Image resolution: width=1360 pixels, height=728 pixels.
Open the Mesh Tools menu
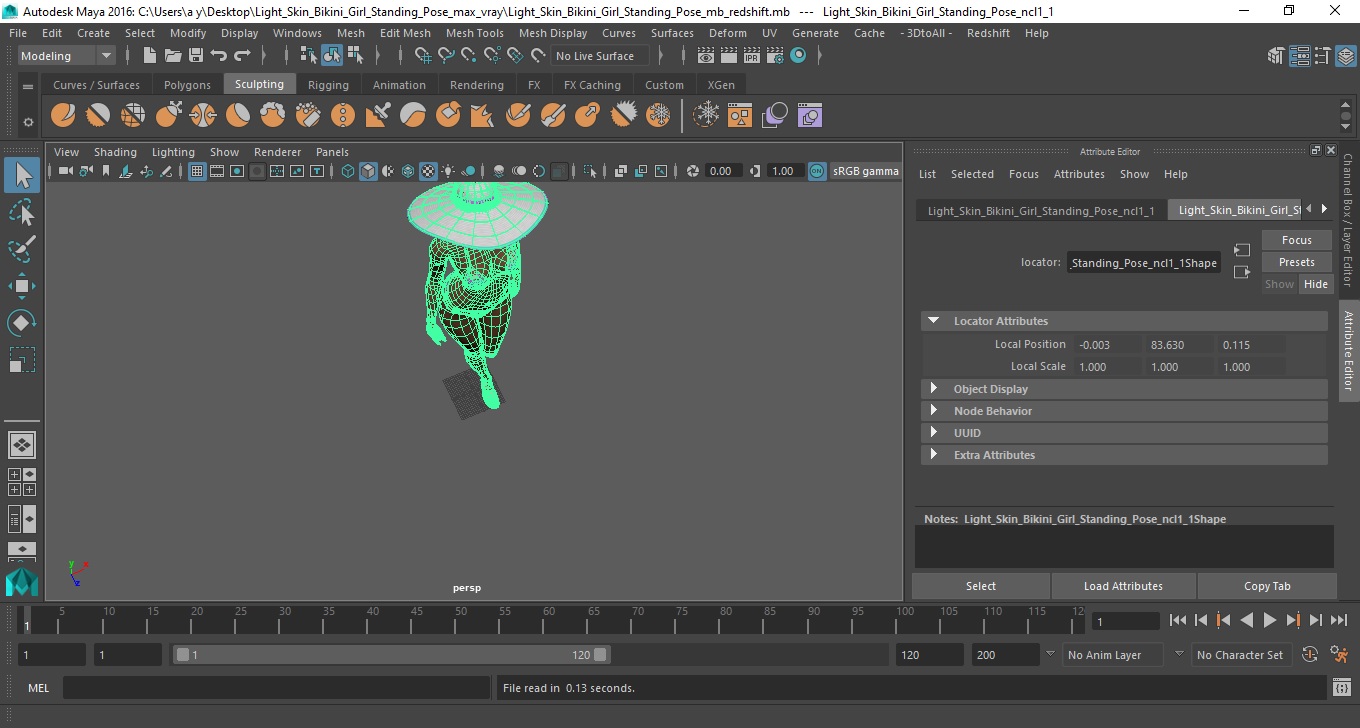[474, 33]
